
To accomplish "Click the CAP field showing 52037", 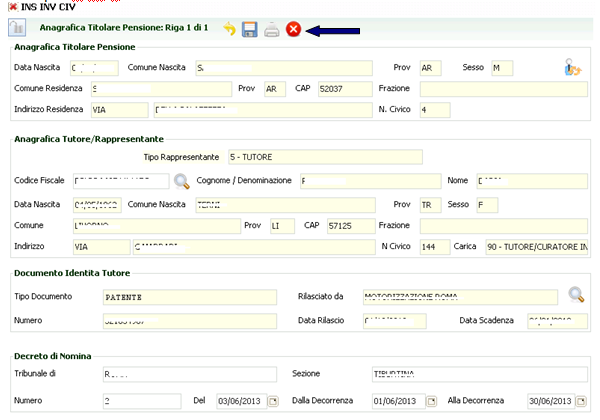I will [x=345, y=89].
